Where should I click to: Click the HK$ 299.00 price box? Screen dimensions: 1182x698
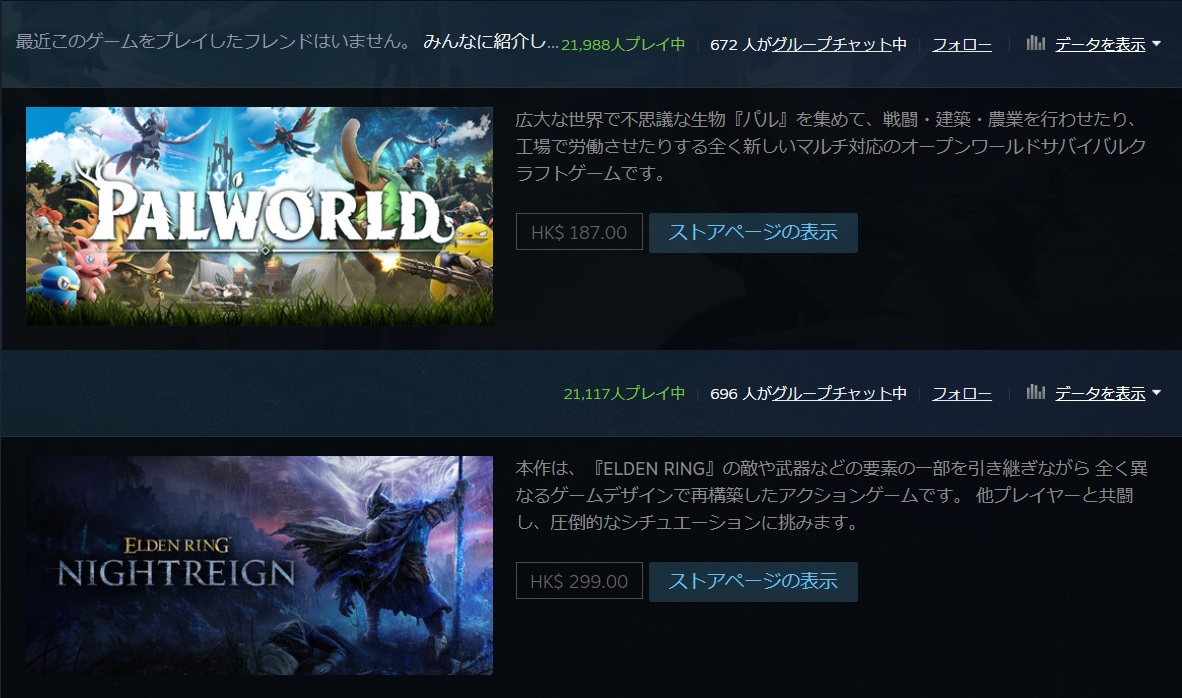(x=579, y=581)
